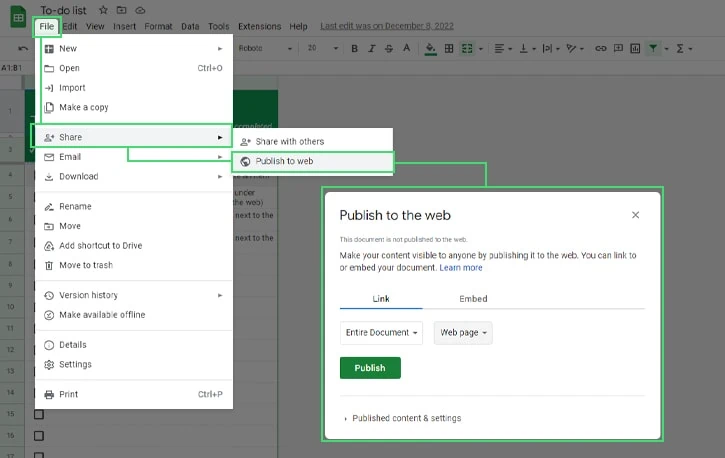Select Make a copy

pyautogui.click(x=134, y=107)
